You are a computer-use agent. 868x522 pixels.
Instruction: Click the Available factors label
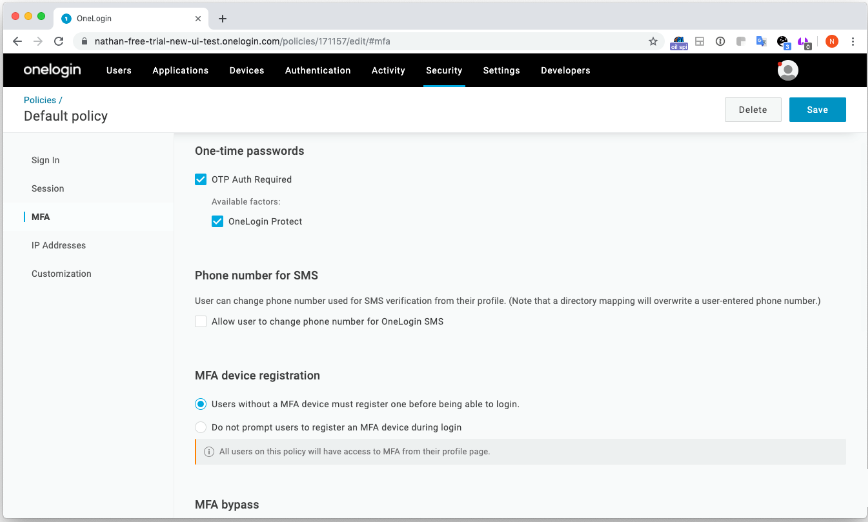coord(246,201)
